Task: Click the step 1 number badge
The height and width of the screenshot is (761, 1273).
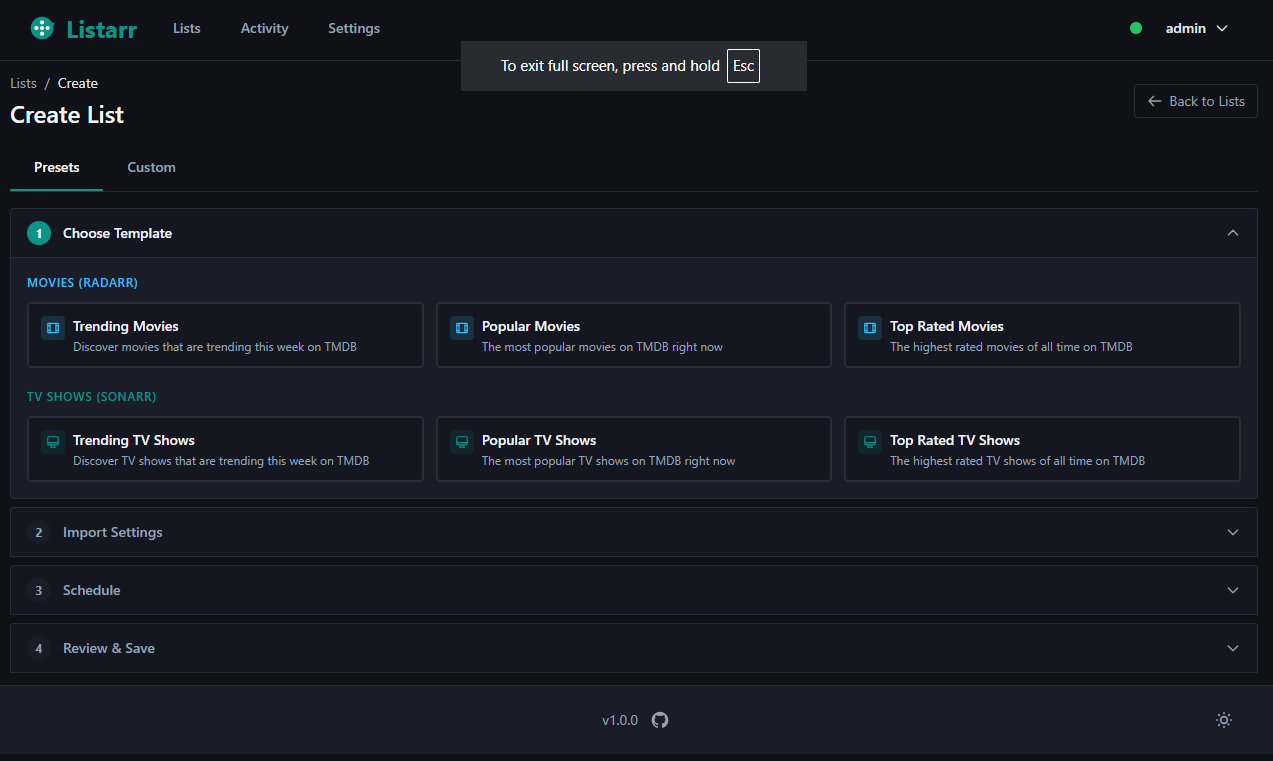Action: tap(39, 233)
